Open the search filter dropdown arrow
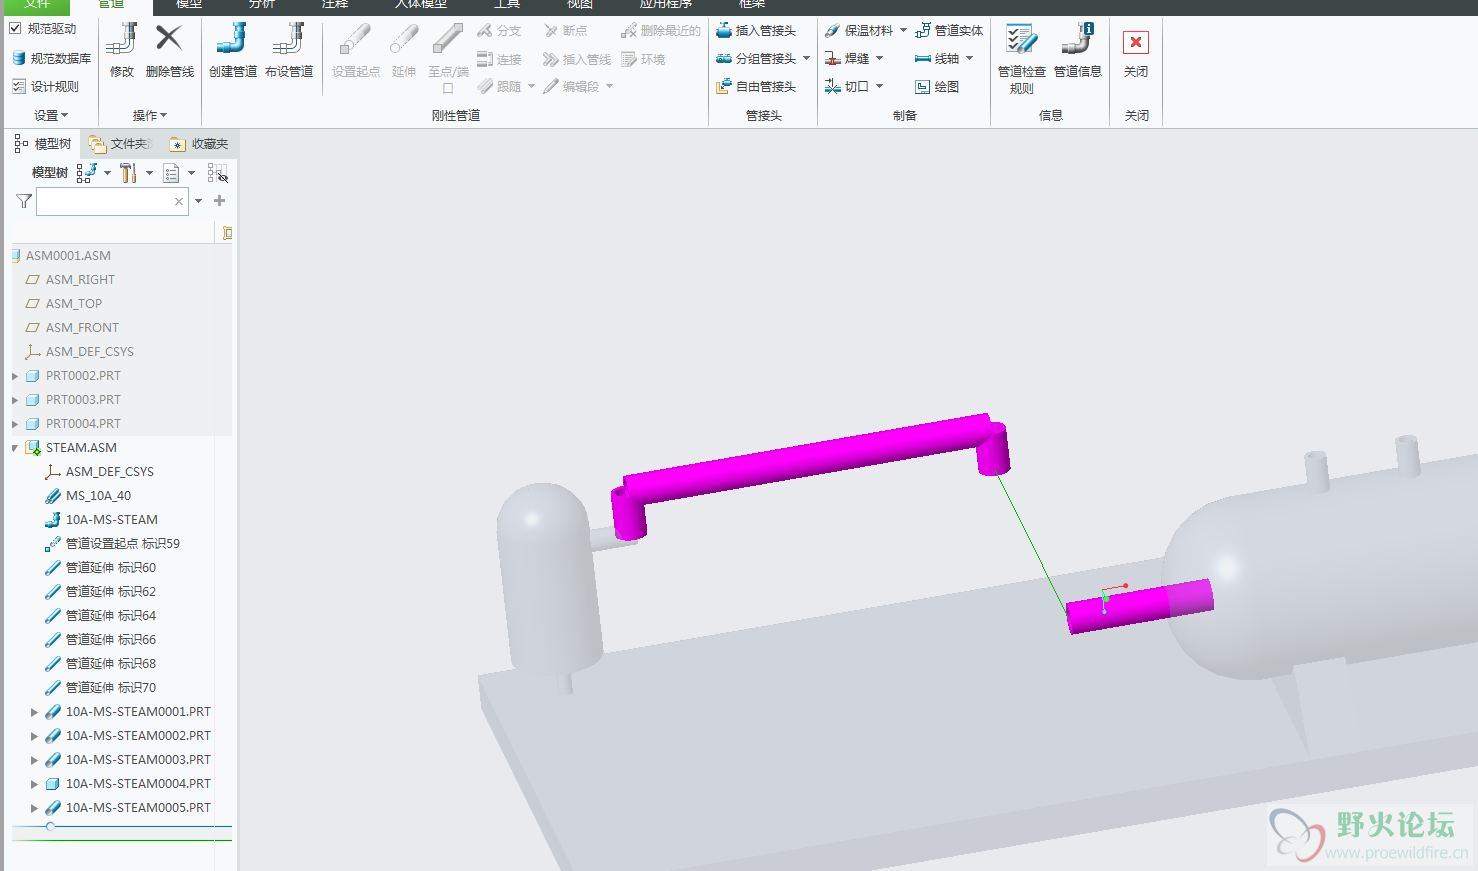The width and height of the screenshot is (1478, 871). point(199,201)
